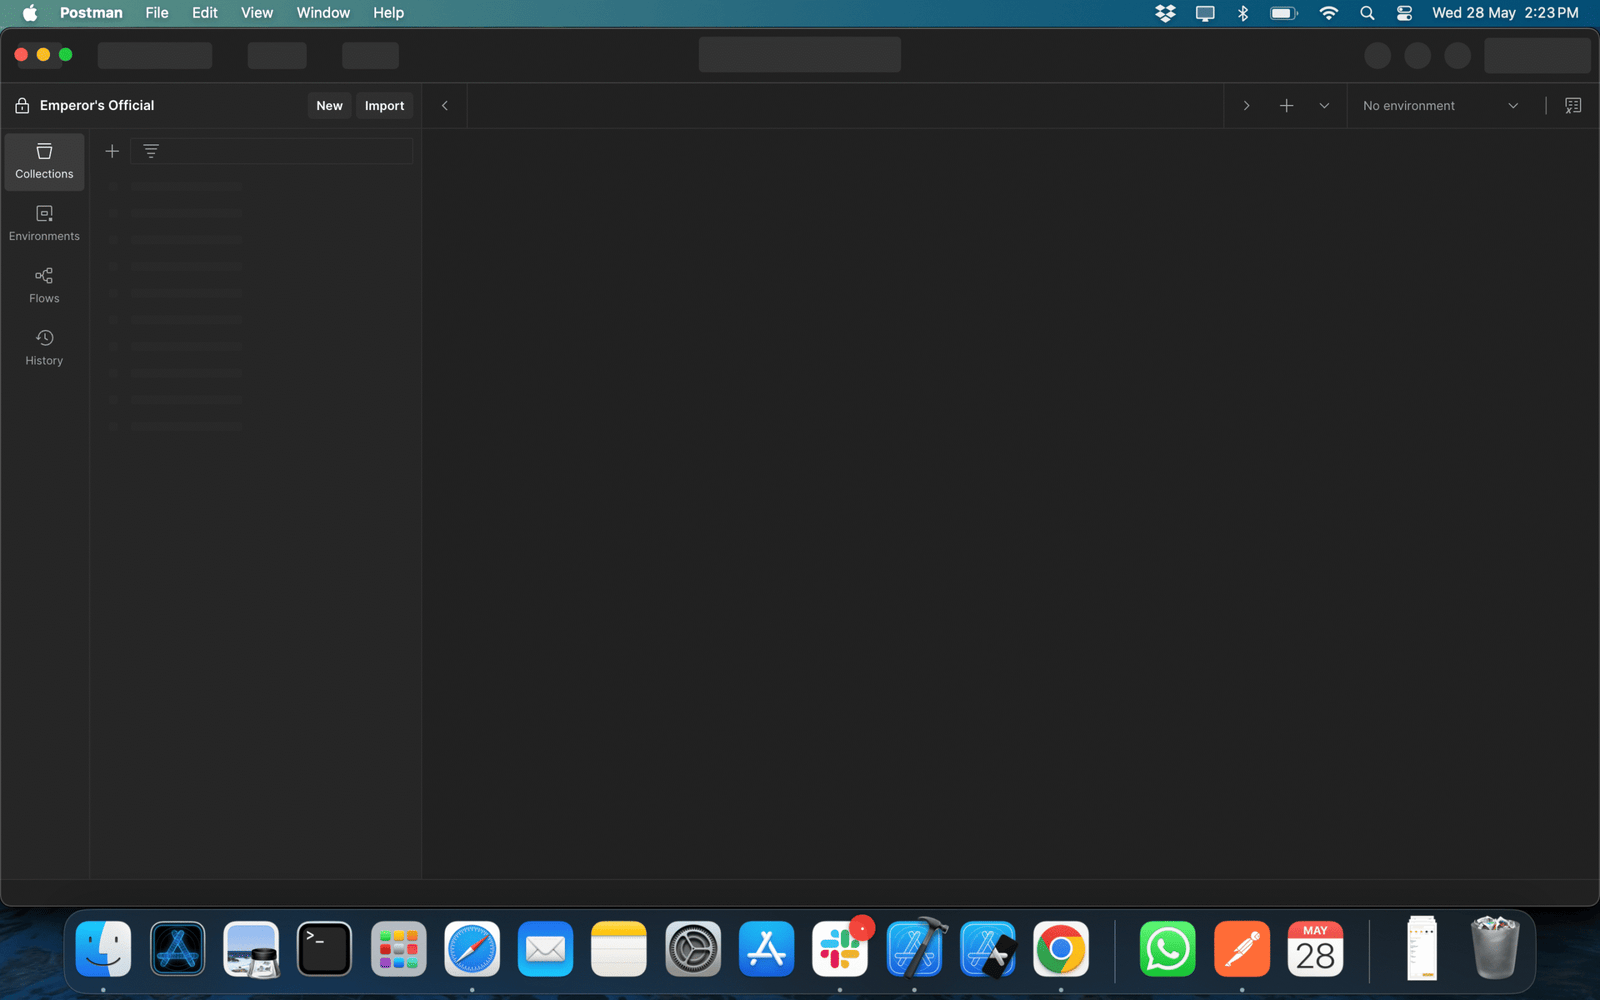The image size is (1600, 1000).
Task: Expand the No environment dropdown
Action: click(1439, 106)
